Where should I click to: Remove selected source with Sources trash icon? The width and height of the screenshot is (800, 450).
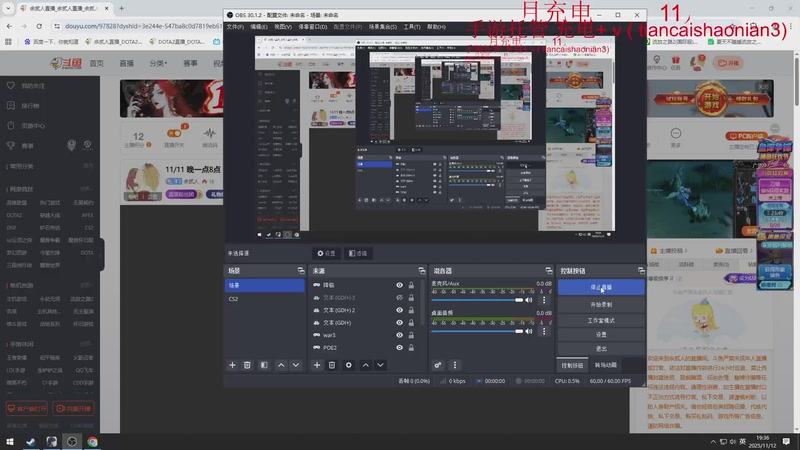(332, 365)
